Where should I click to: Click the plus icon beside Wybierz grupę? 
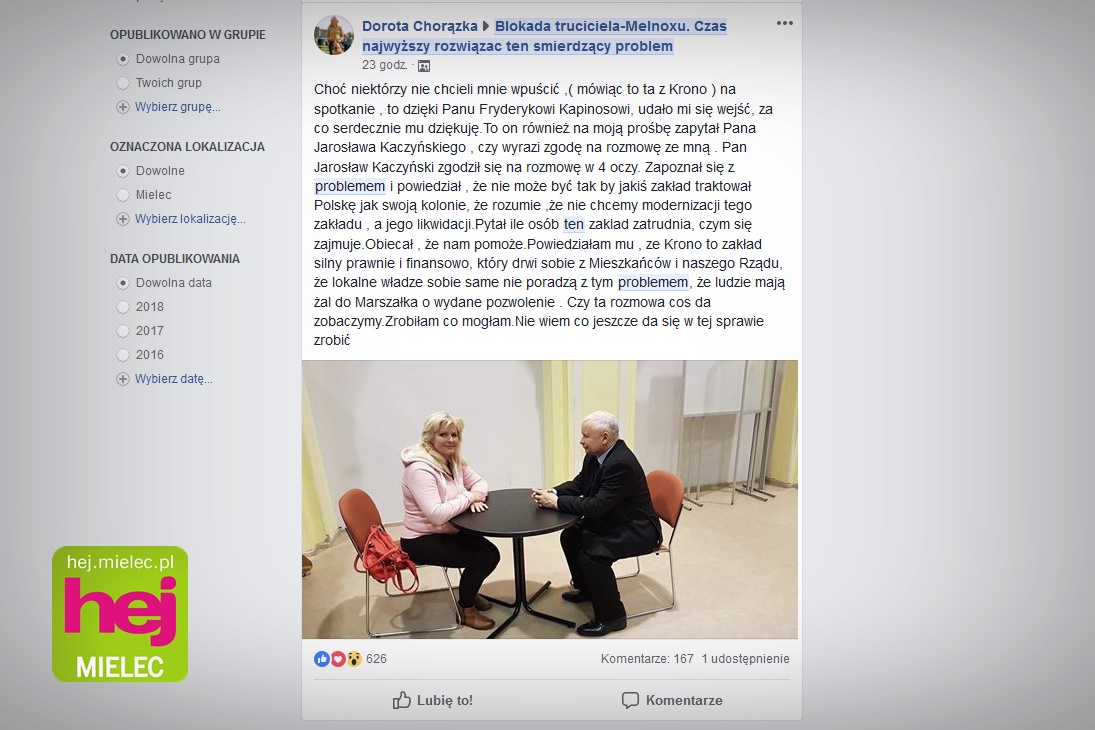[x=123, y=107]
